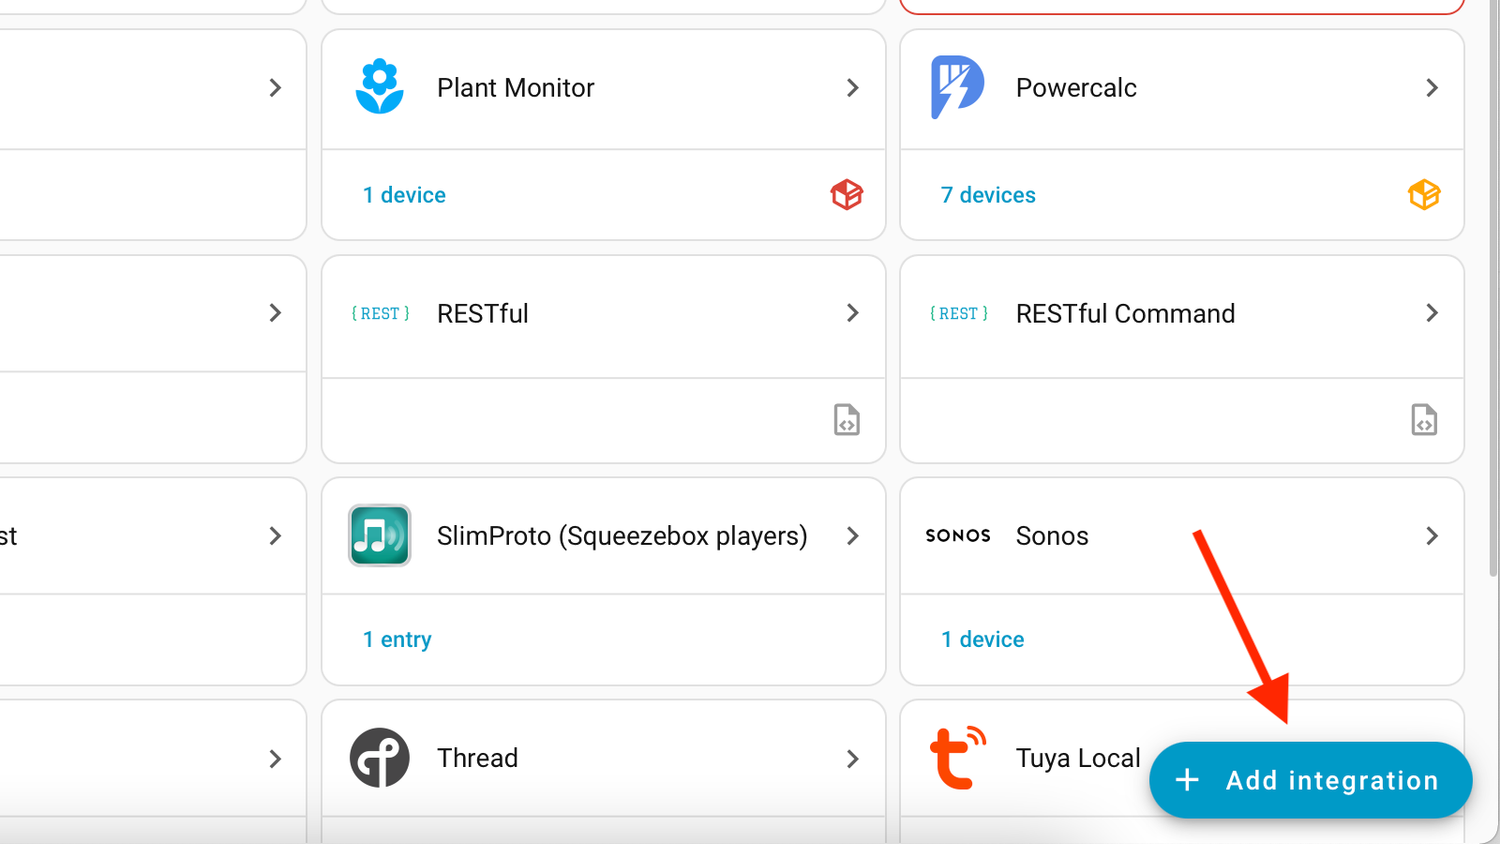This screenshot has width=1500, height=844.
Task: Open SlimProto 1 entry link
Action: coord(397,639)
